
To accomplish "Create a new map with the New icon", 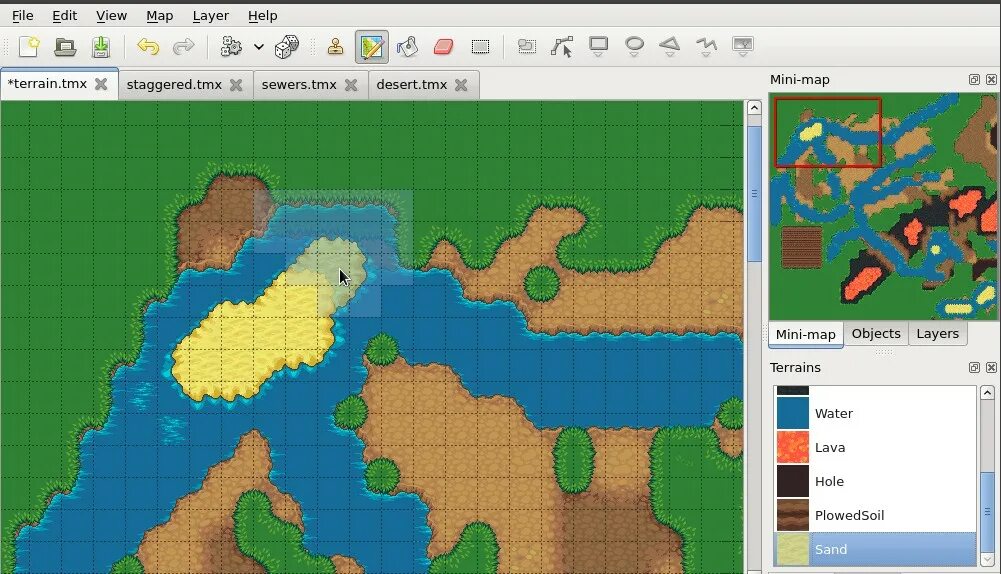I will pos(29,47).
